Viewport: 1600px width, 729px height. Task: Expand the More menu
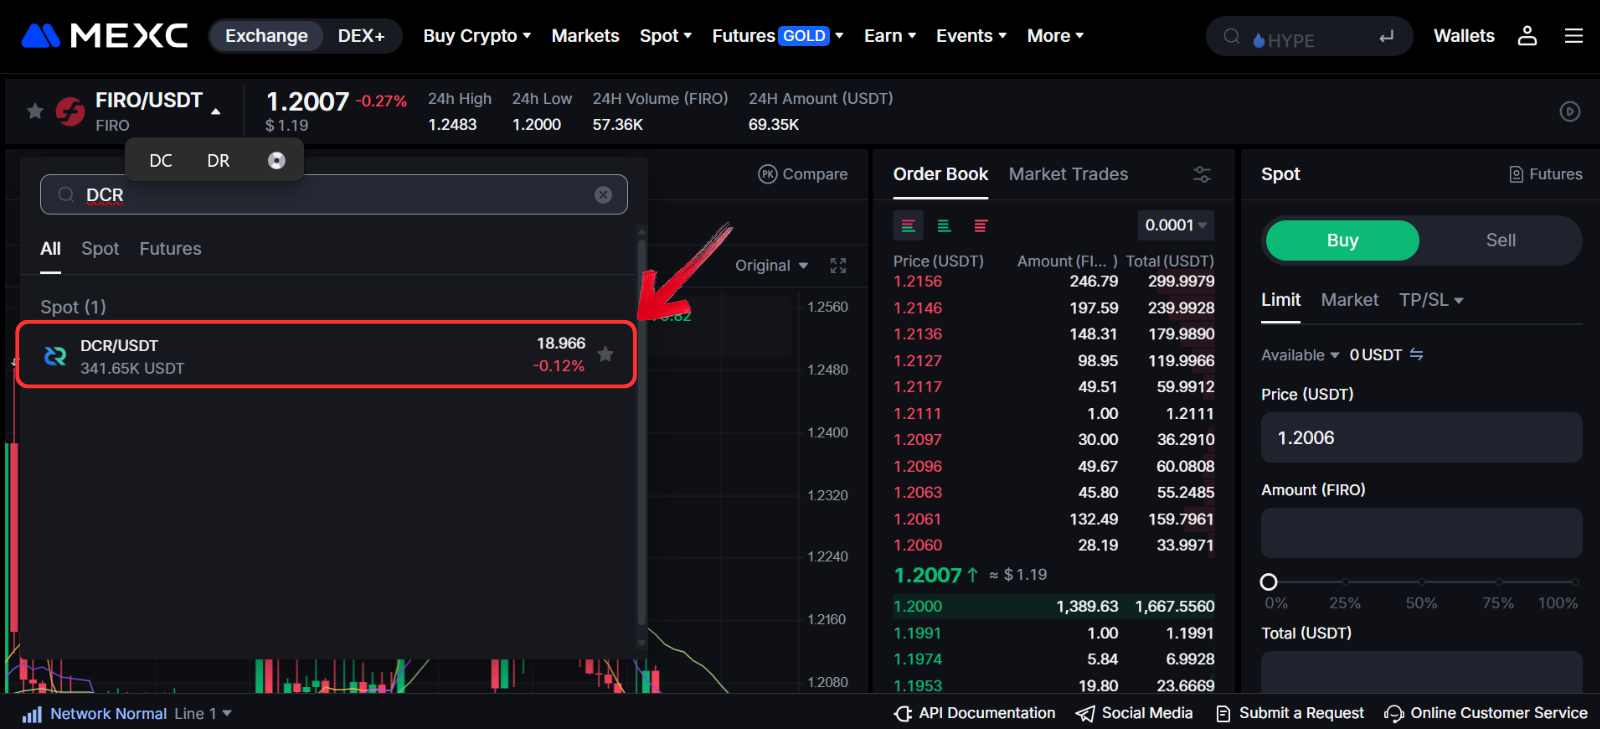click(1055, 36)
